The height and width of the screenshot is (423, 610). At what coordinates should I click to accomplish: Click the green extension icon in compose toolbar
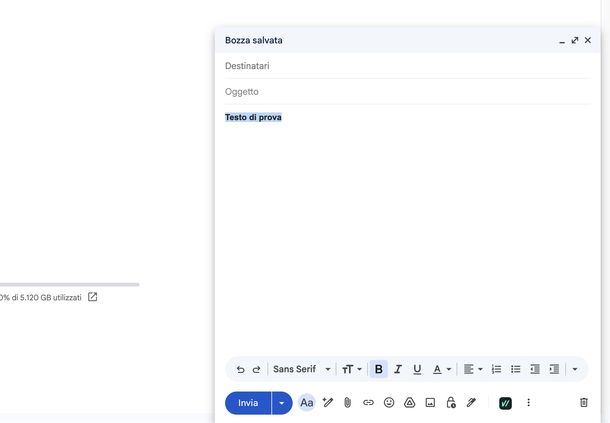[505, 403]
